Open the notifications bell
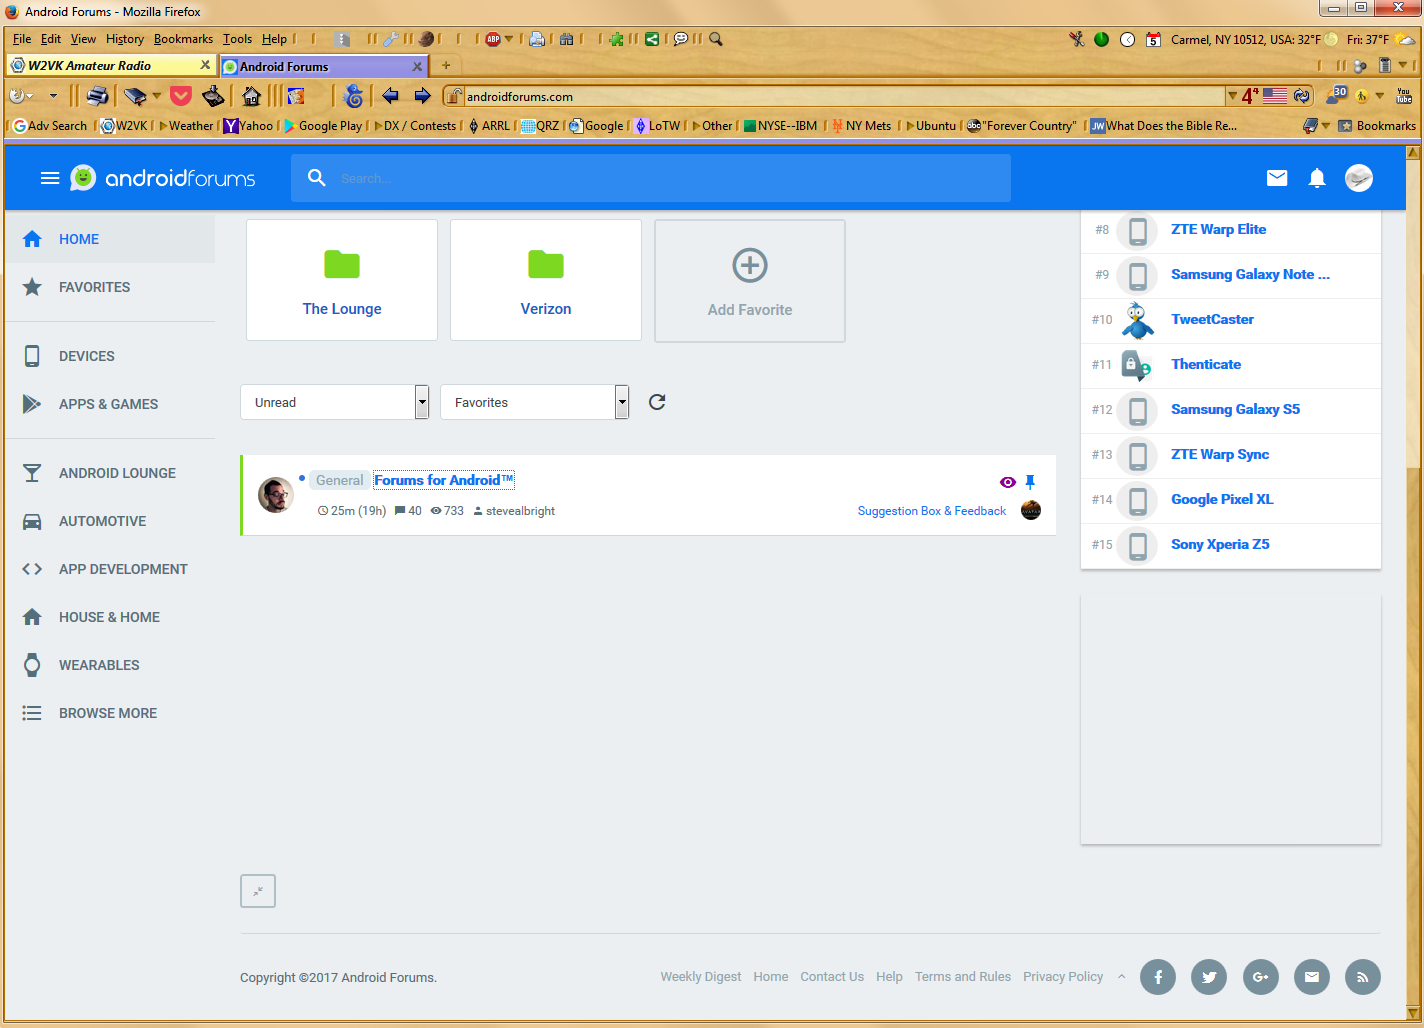 (1317, 178)
